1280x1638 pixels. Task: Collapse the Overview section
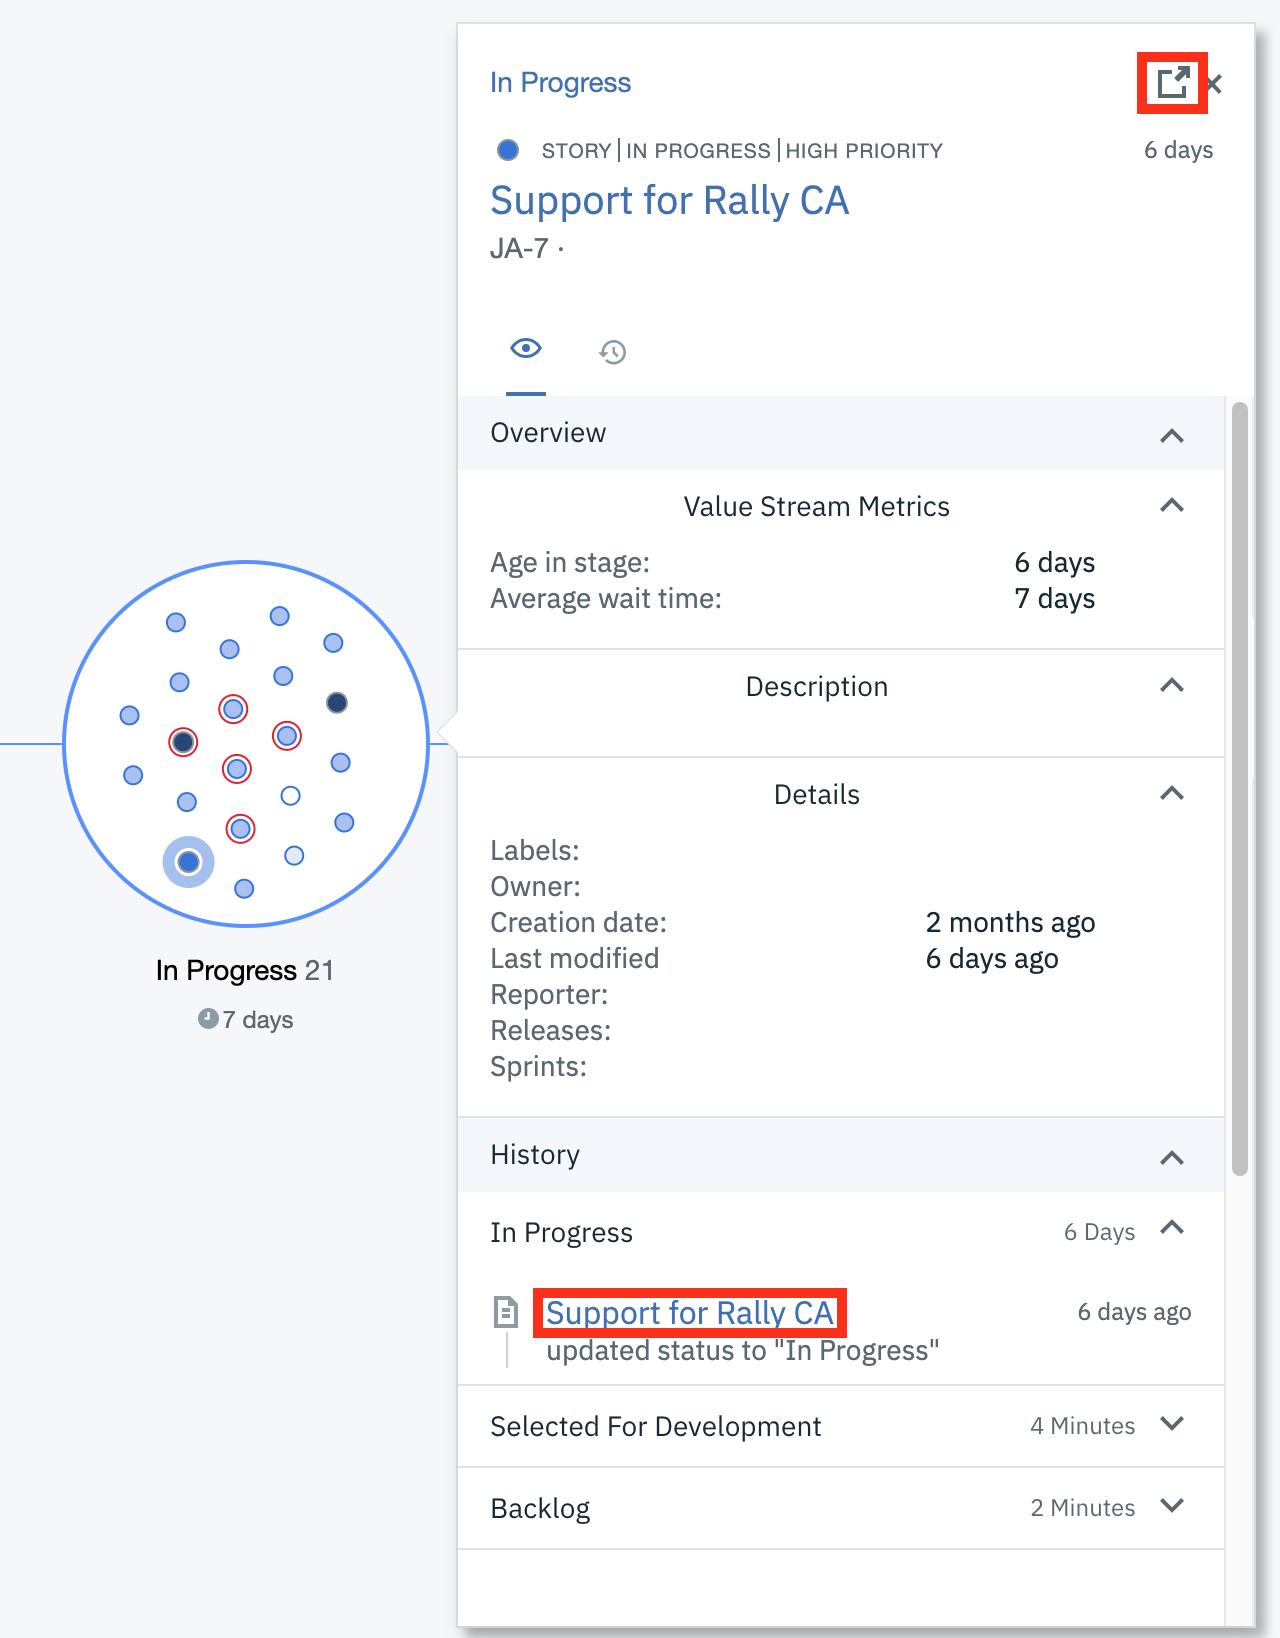point(1171,435)
